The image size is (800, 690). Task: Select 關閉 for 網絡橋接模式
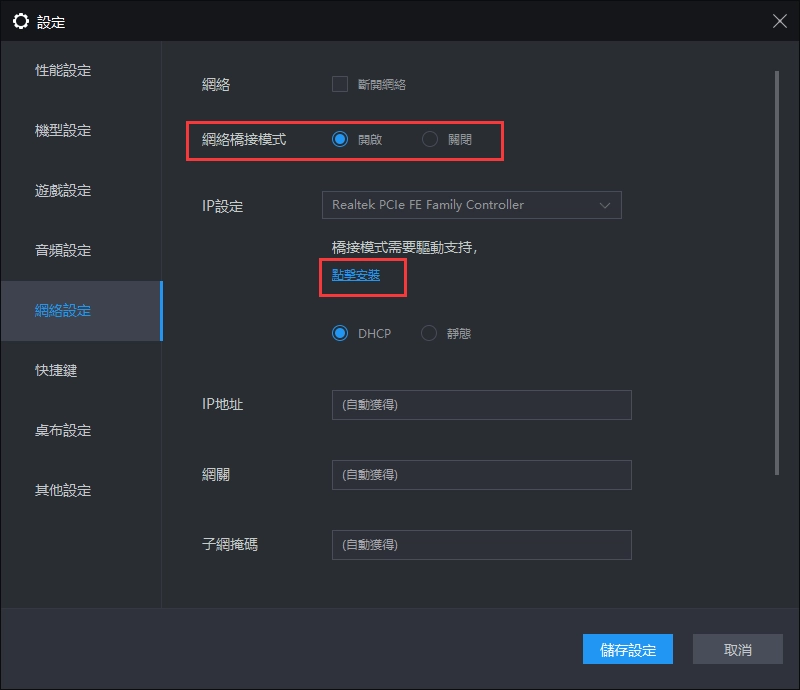click(x=430, y=139)
